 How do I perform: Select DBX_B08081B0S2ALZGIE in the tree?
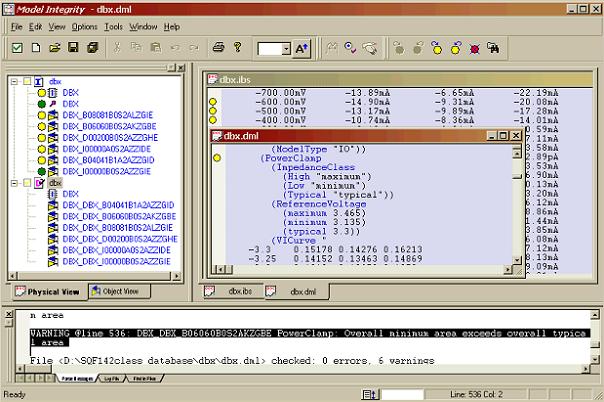[107, 115]
